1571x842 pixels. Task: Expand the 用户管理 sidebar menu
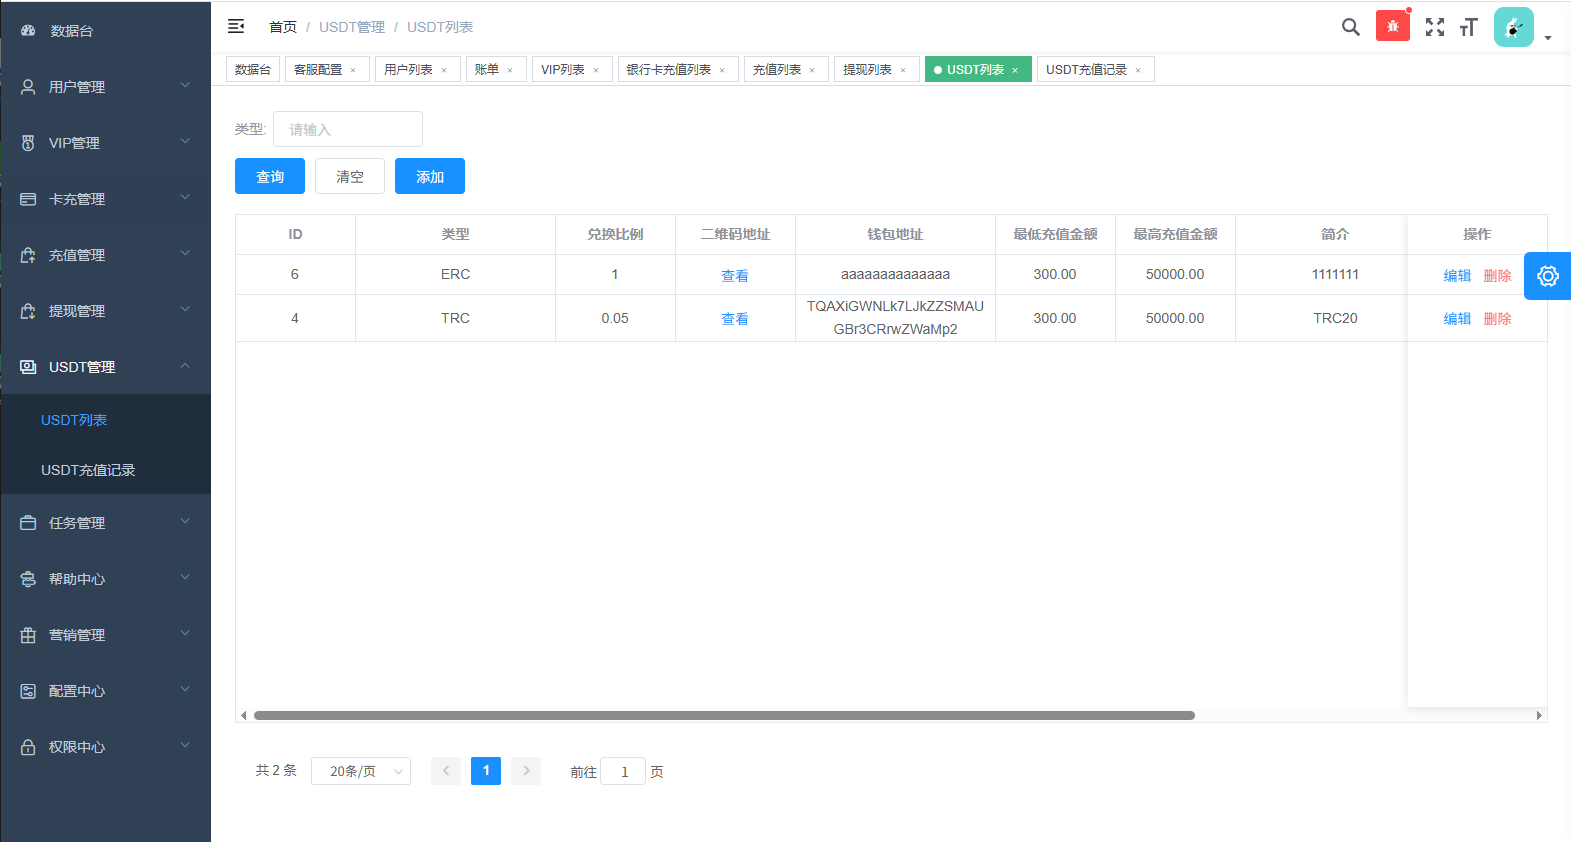105,87
